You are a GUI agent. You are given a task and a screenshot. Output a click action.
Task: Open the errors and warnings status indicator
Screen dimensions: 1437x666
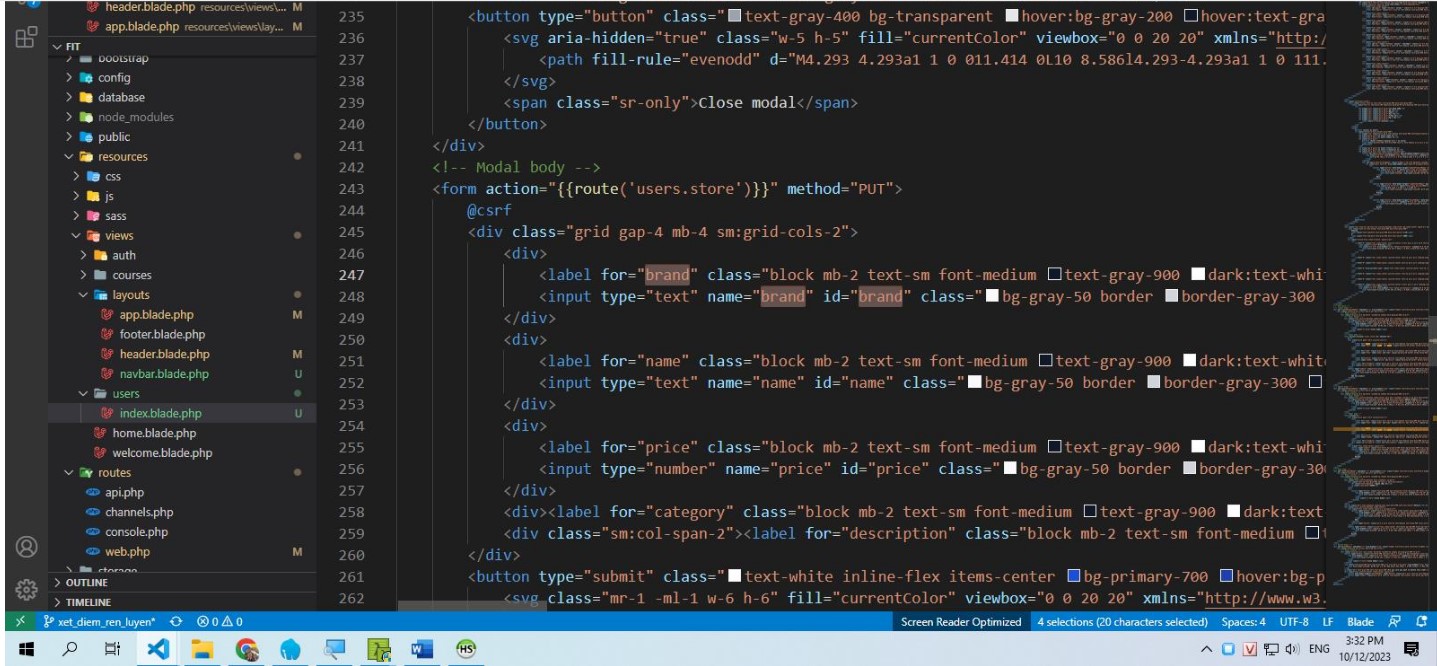(220, 621)
